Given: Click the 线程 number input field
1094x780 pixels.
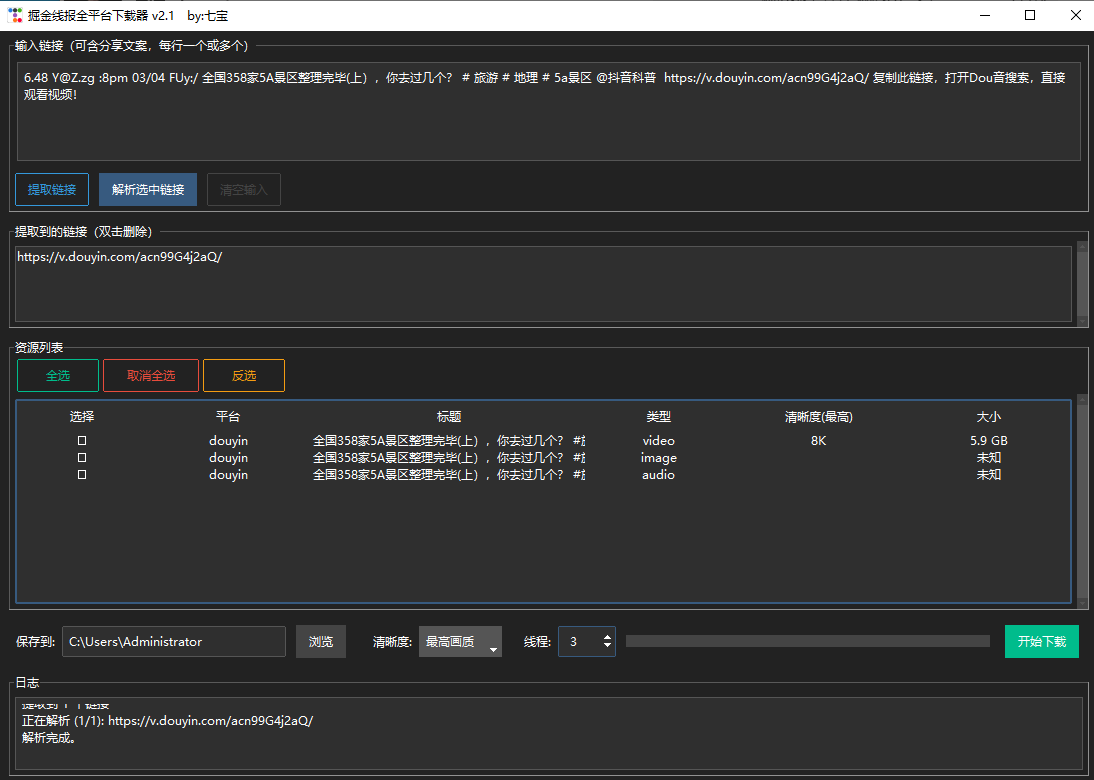Looking at the screenshot, I should (580, 642).
